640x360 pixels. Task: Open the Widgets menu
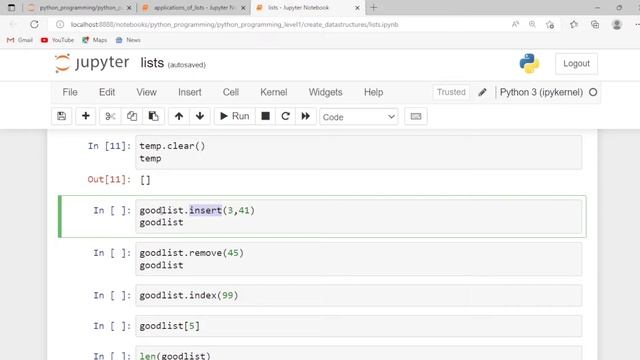pos(325,92)
